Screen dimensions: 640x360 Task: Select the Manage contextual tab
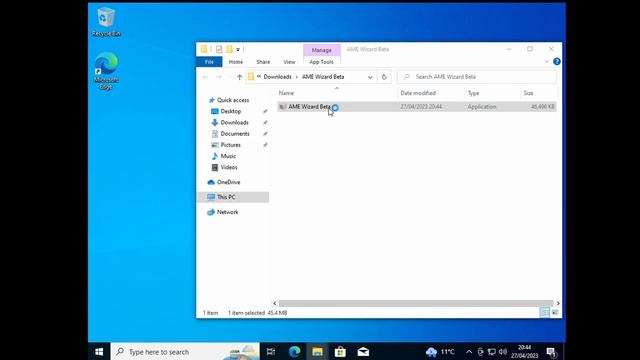coord(322,50)
